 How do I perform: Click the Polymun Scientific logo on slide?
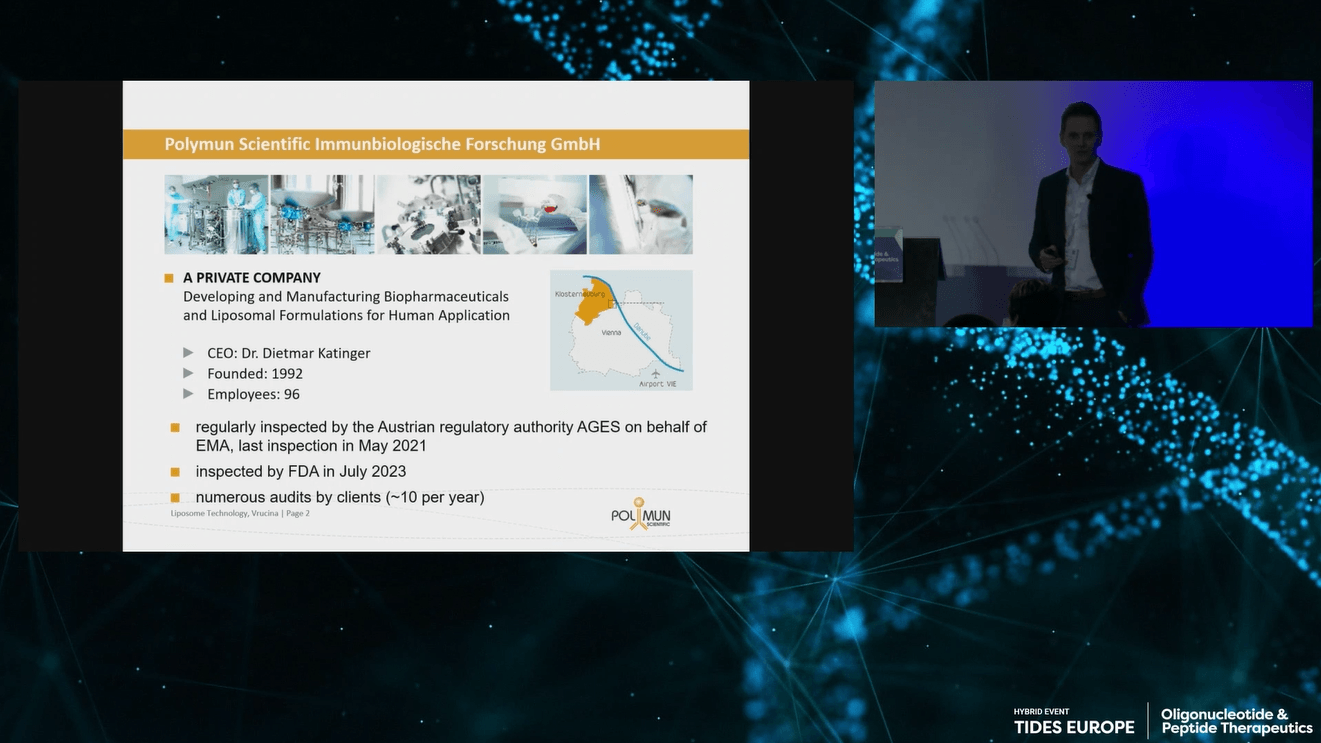tap(641, 514)
